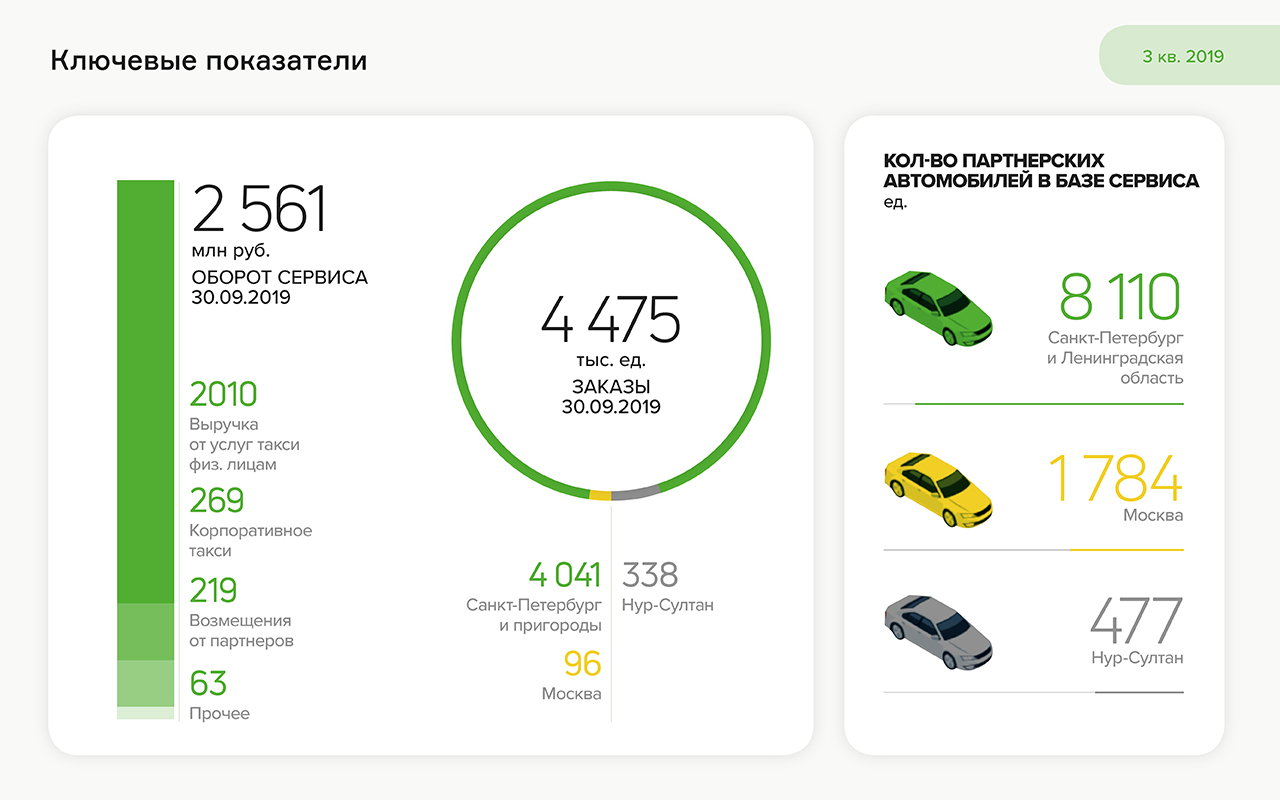This screenshot has width=1280, height=800.
Task: Click the revenue value 2010
Action: click(224, 394)
